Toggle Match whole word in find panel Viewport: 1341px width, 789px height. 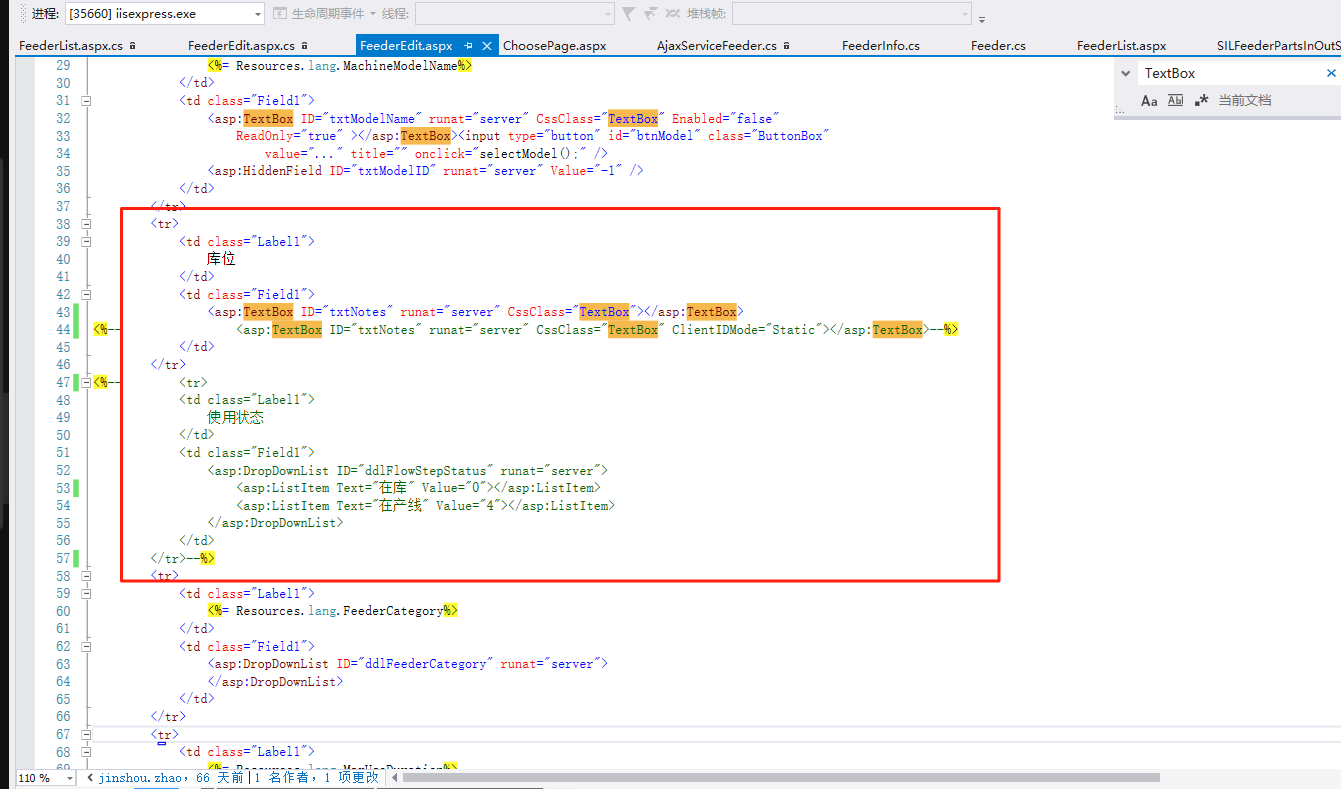pos(1175,100)
